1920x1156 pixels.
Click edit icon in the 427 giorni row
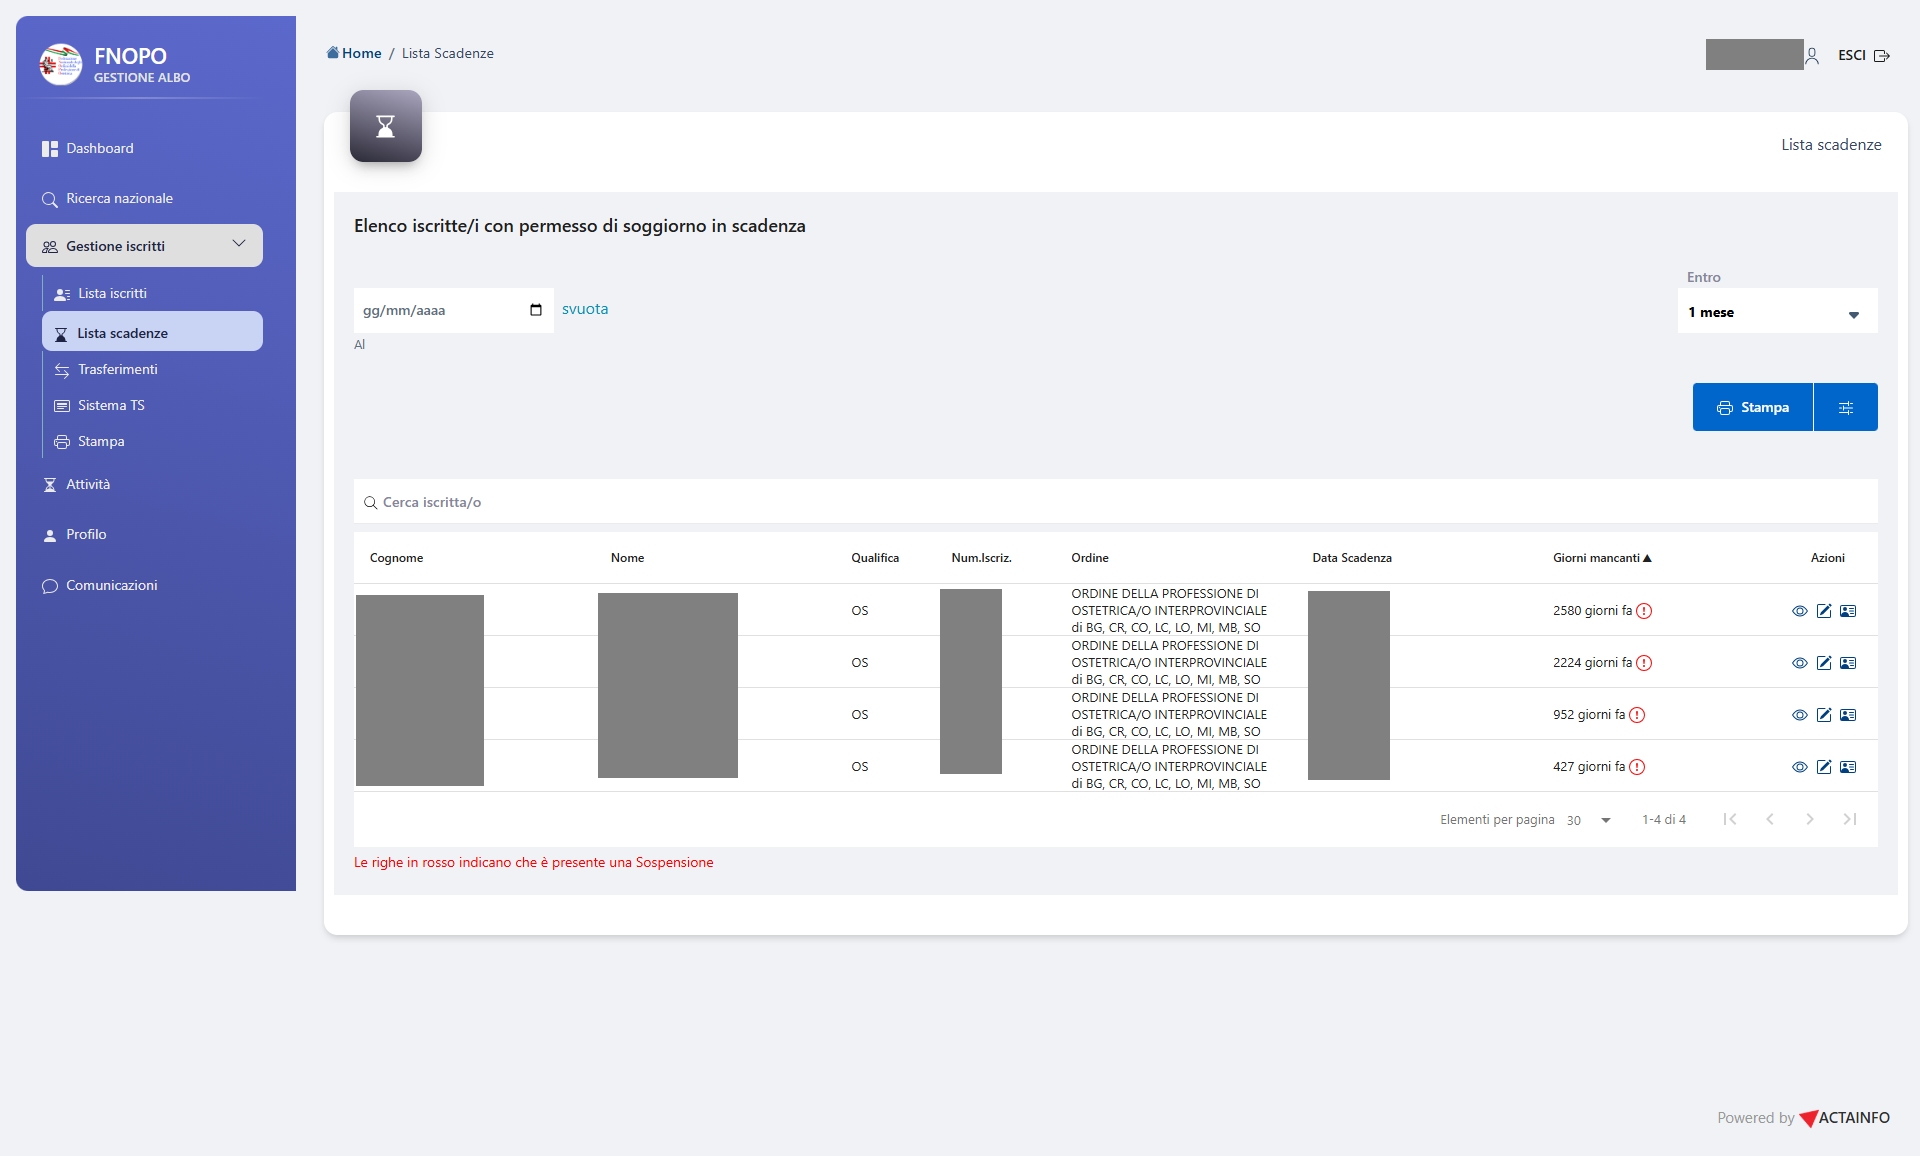click(1823, 767)
